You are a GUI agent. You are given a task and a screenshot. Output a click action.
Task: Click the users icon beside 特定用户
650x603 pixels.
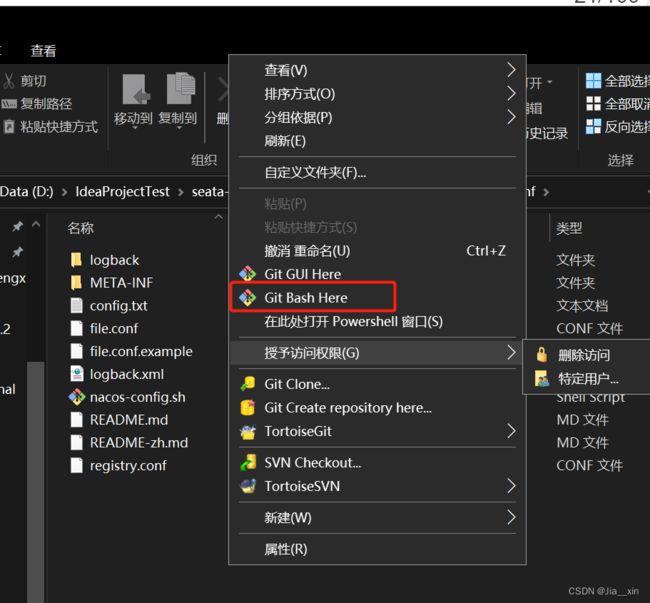point(541,378)
